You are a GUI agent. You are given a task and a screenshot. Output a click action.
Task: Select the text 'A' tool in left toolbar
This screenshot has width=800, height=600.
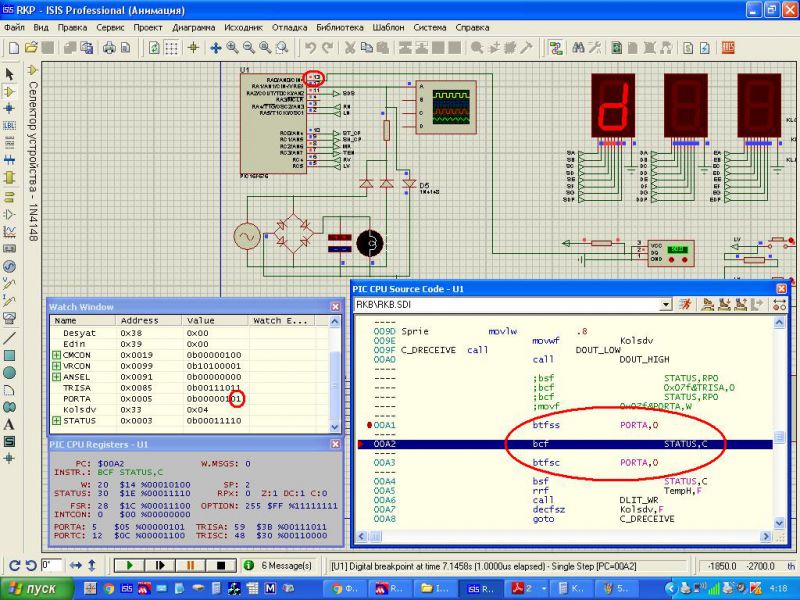pos(9,424)
